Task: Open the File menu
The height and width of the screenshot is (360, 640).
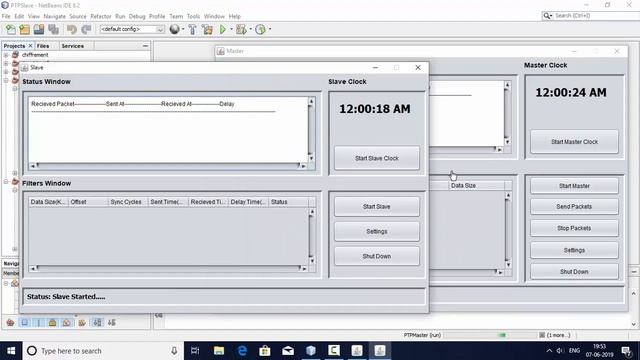Action: tap(6, 16)
